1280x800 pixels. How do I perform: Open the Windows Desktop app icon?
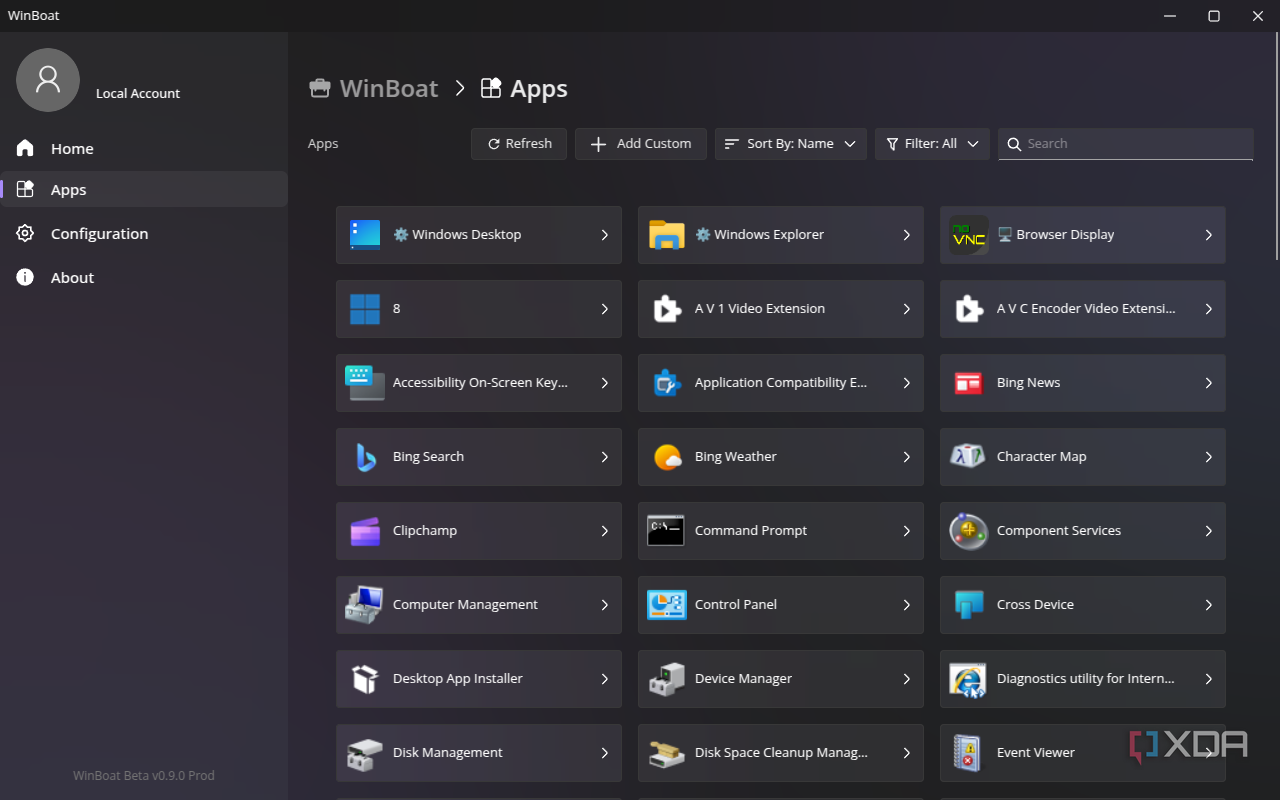(x=365, y=235)
